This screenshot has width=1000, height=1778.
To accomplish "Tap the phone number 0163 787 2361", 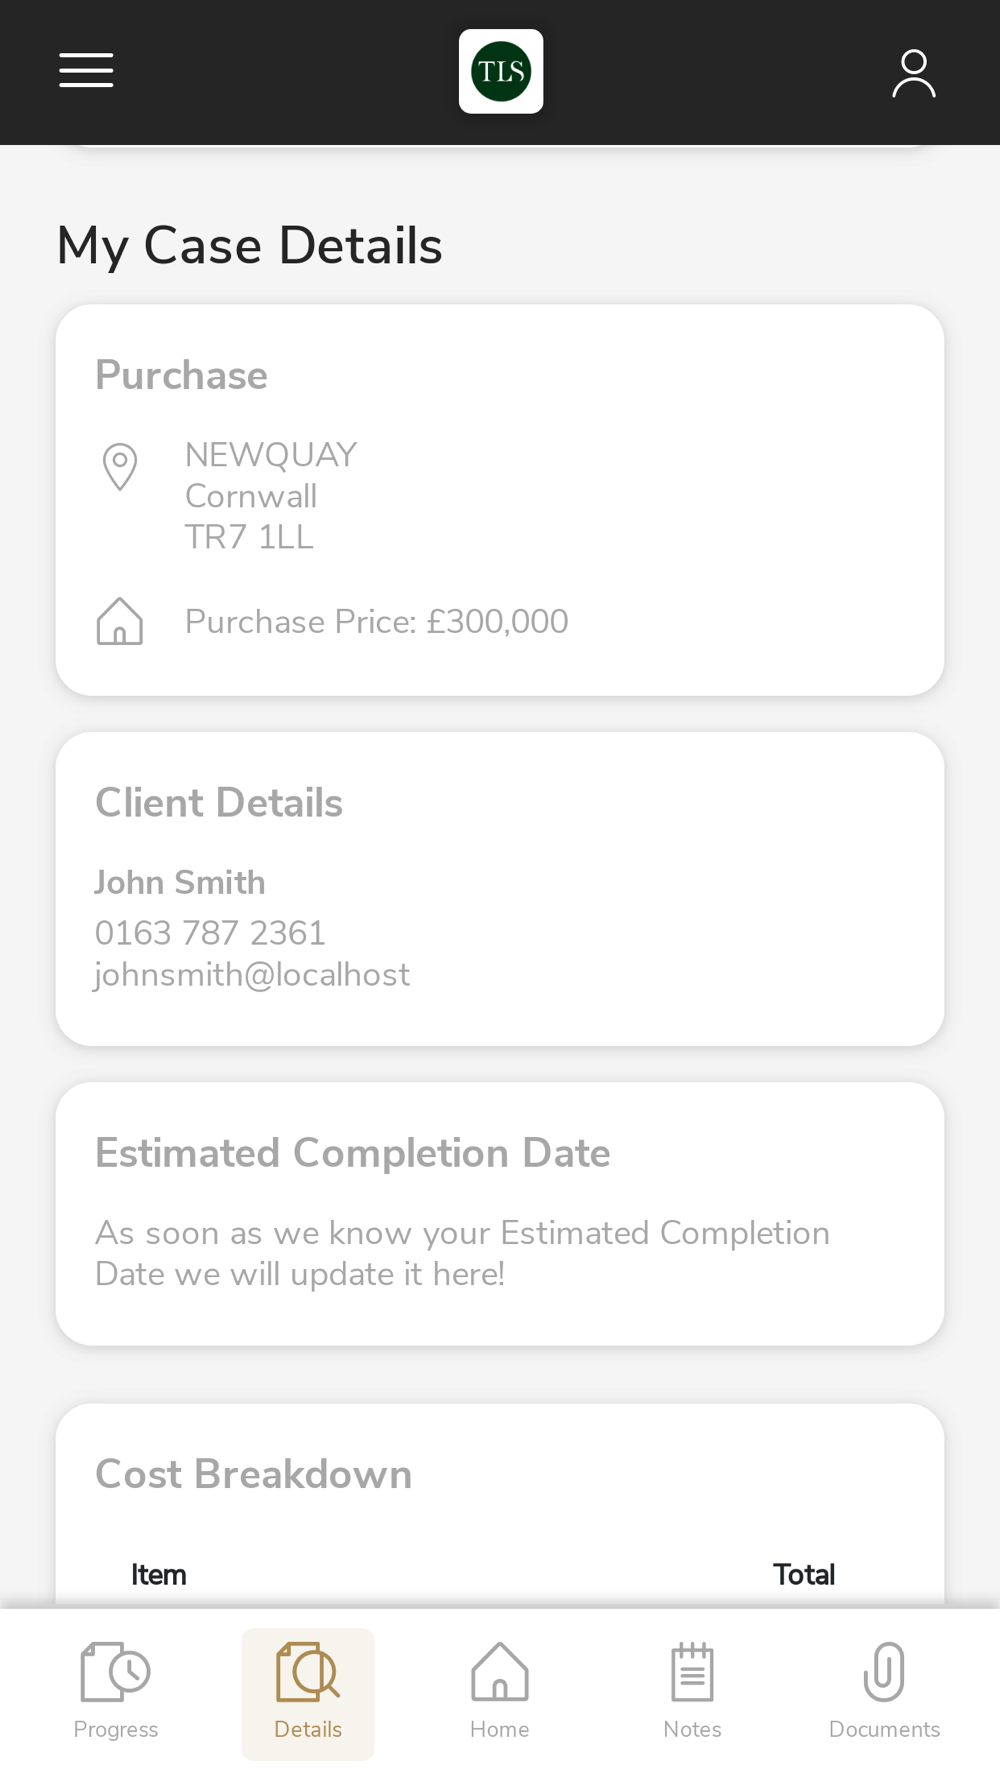I will (x=210, y=933).
